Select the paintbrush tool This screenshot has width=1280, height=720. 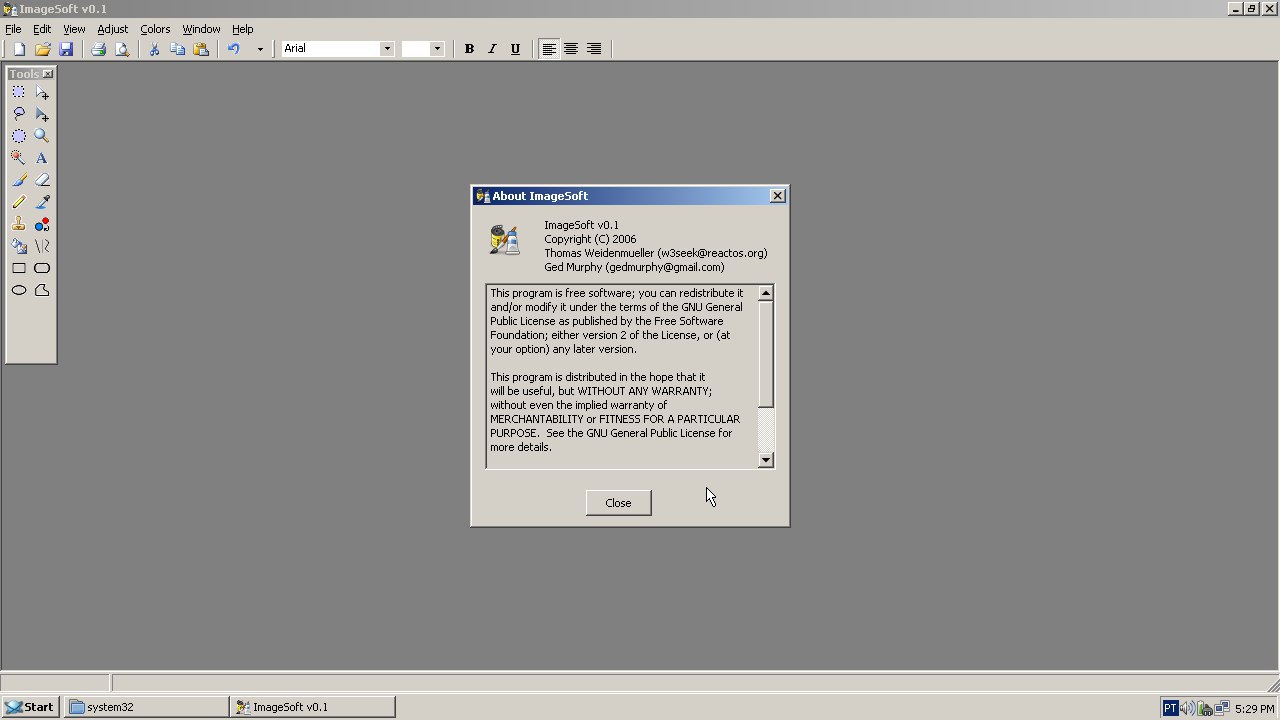(19, 180)
